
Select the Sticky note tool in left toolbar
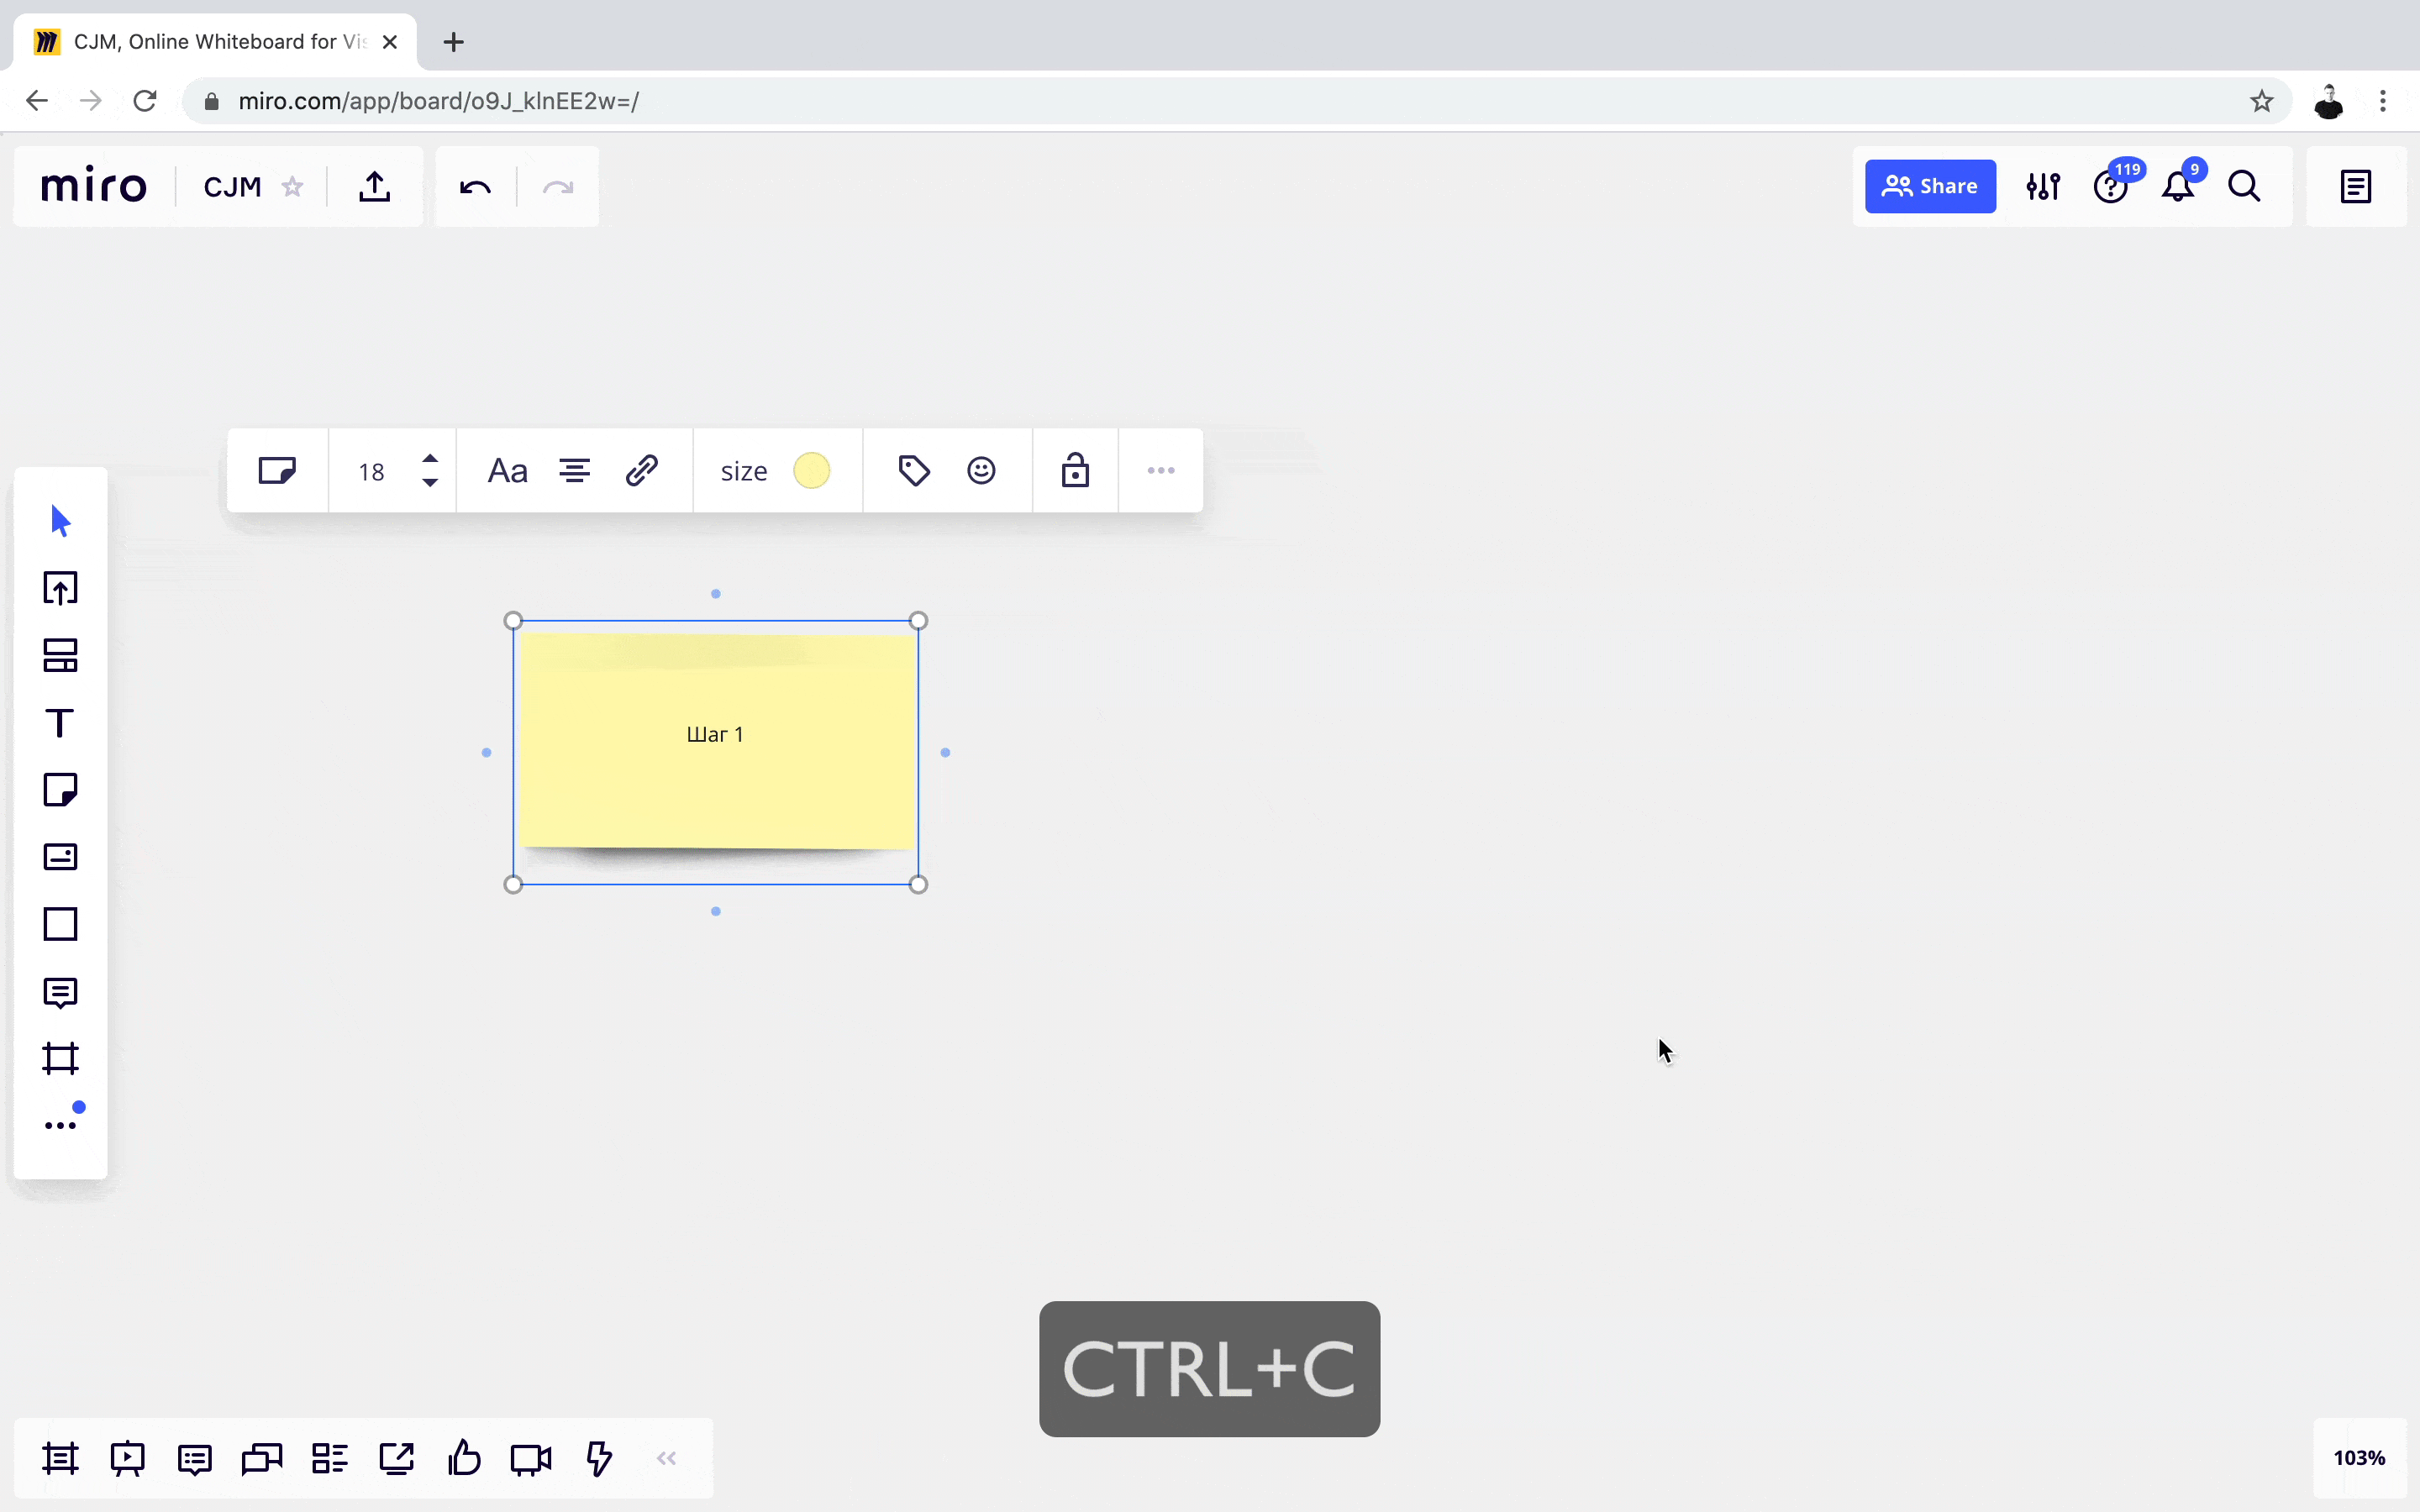(x=60, y=790)
